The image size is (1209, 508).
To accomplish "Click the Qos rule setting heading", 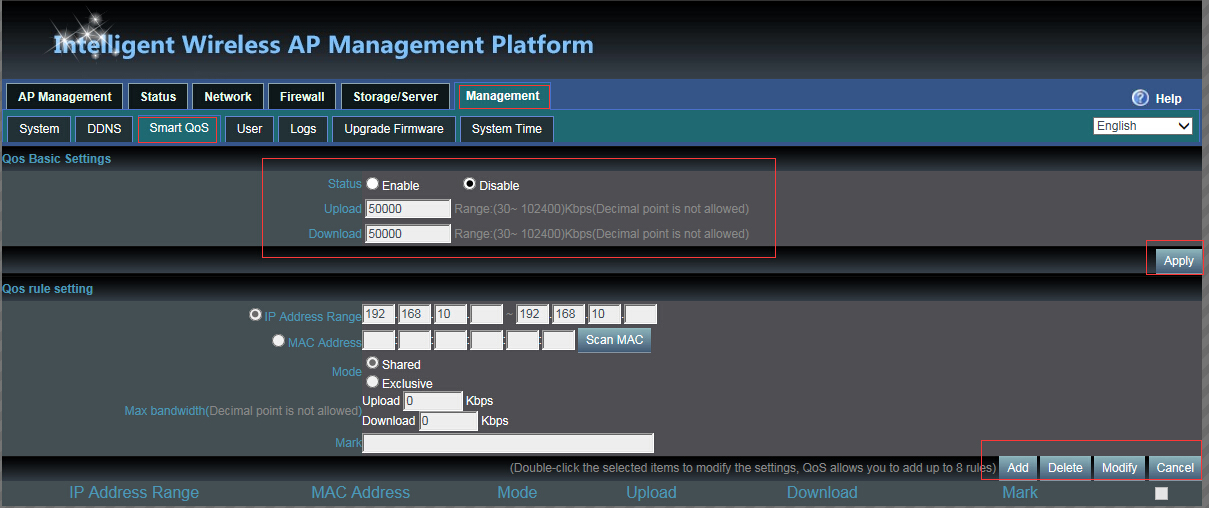I will (48, 288).
